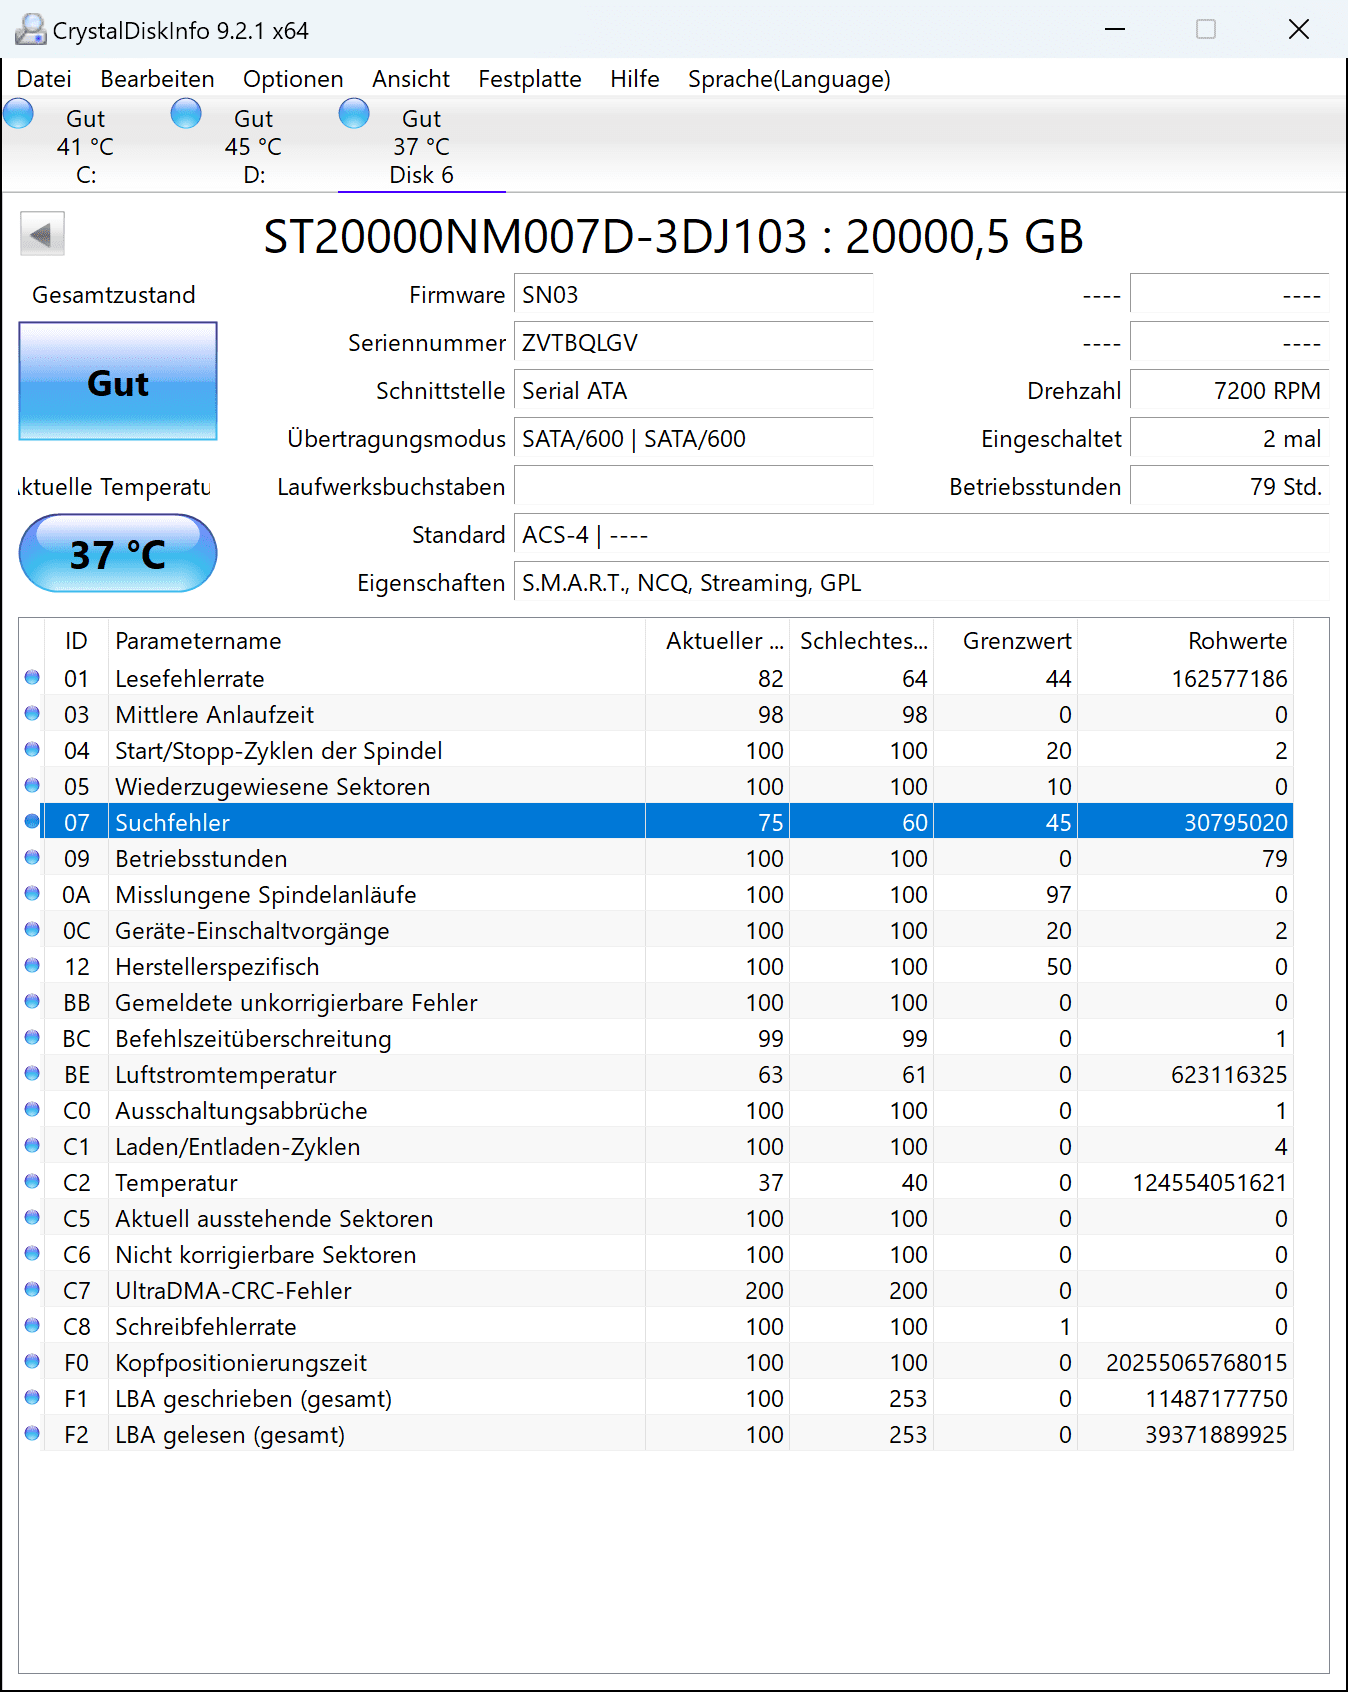Click the Aktueller column header
1348x1692 pixels.
point(718,641)
